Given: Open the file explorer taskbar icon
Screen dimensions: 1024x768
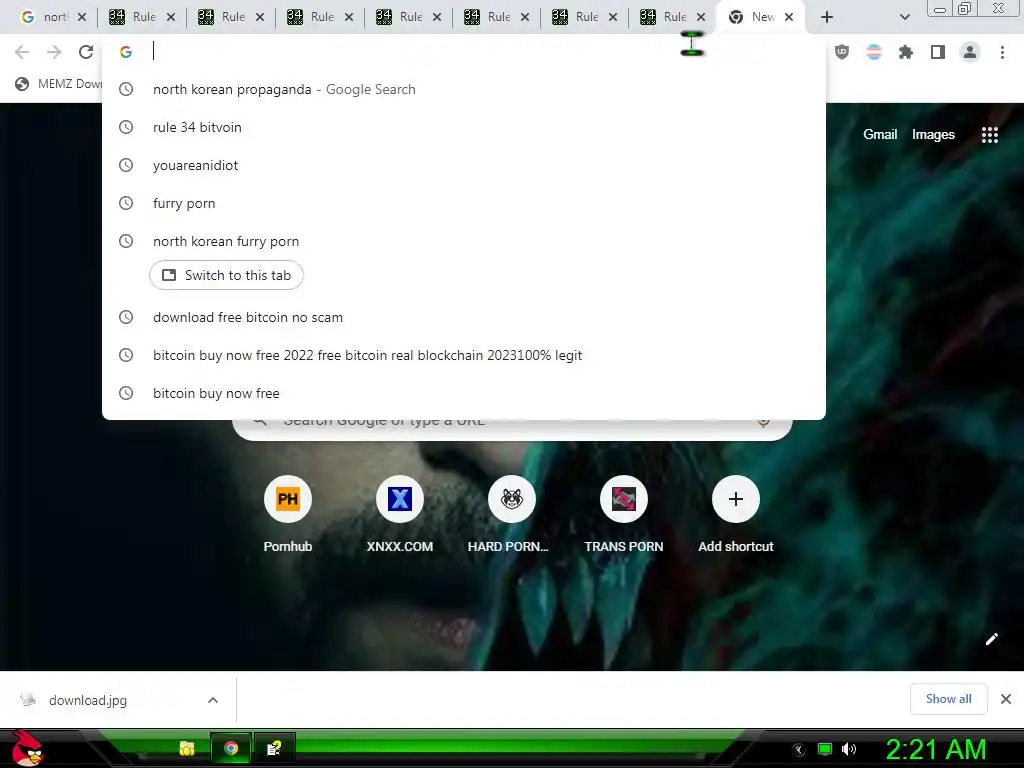Looking at the screenshot, I should click(187, 748).
